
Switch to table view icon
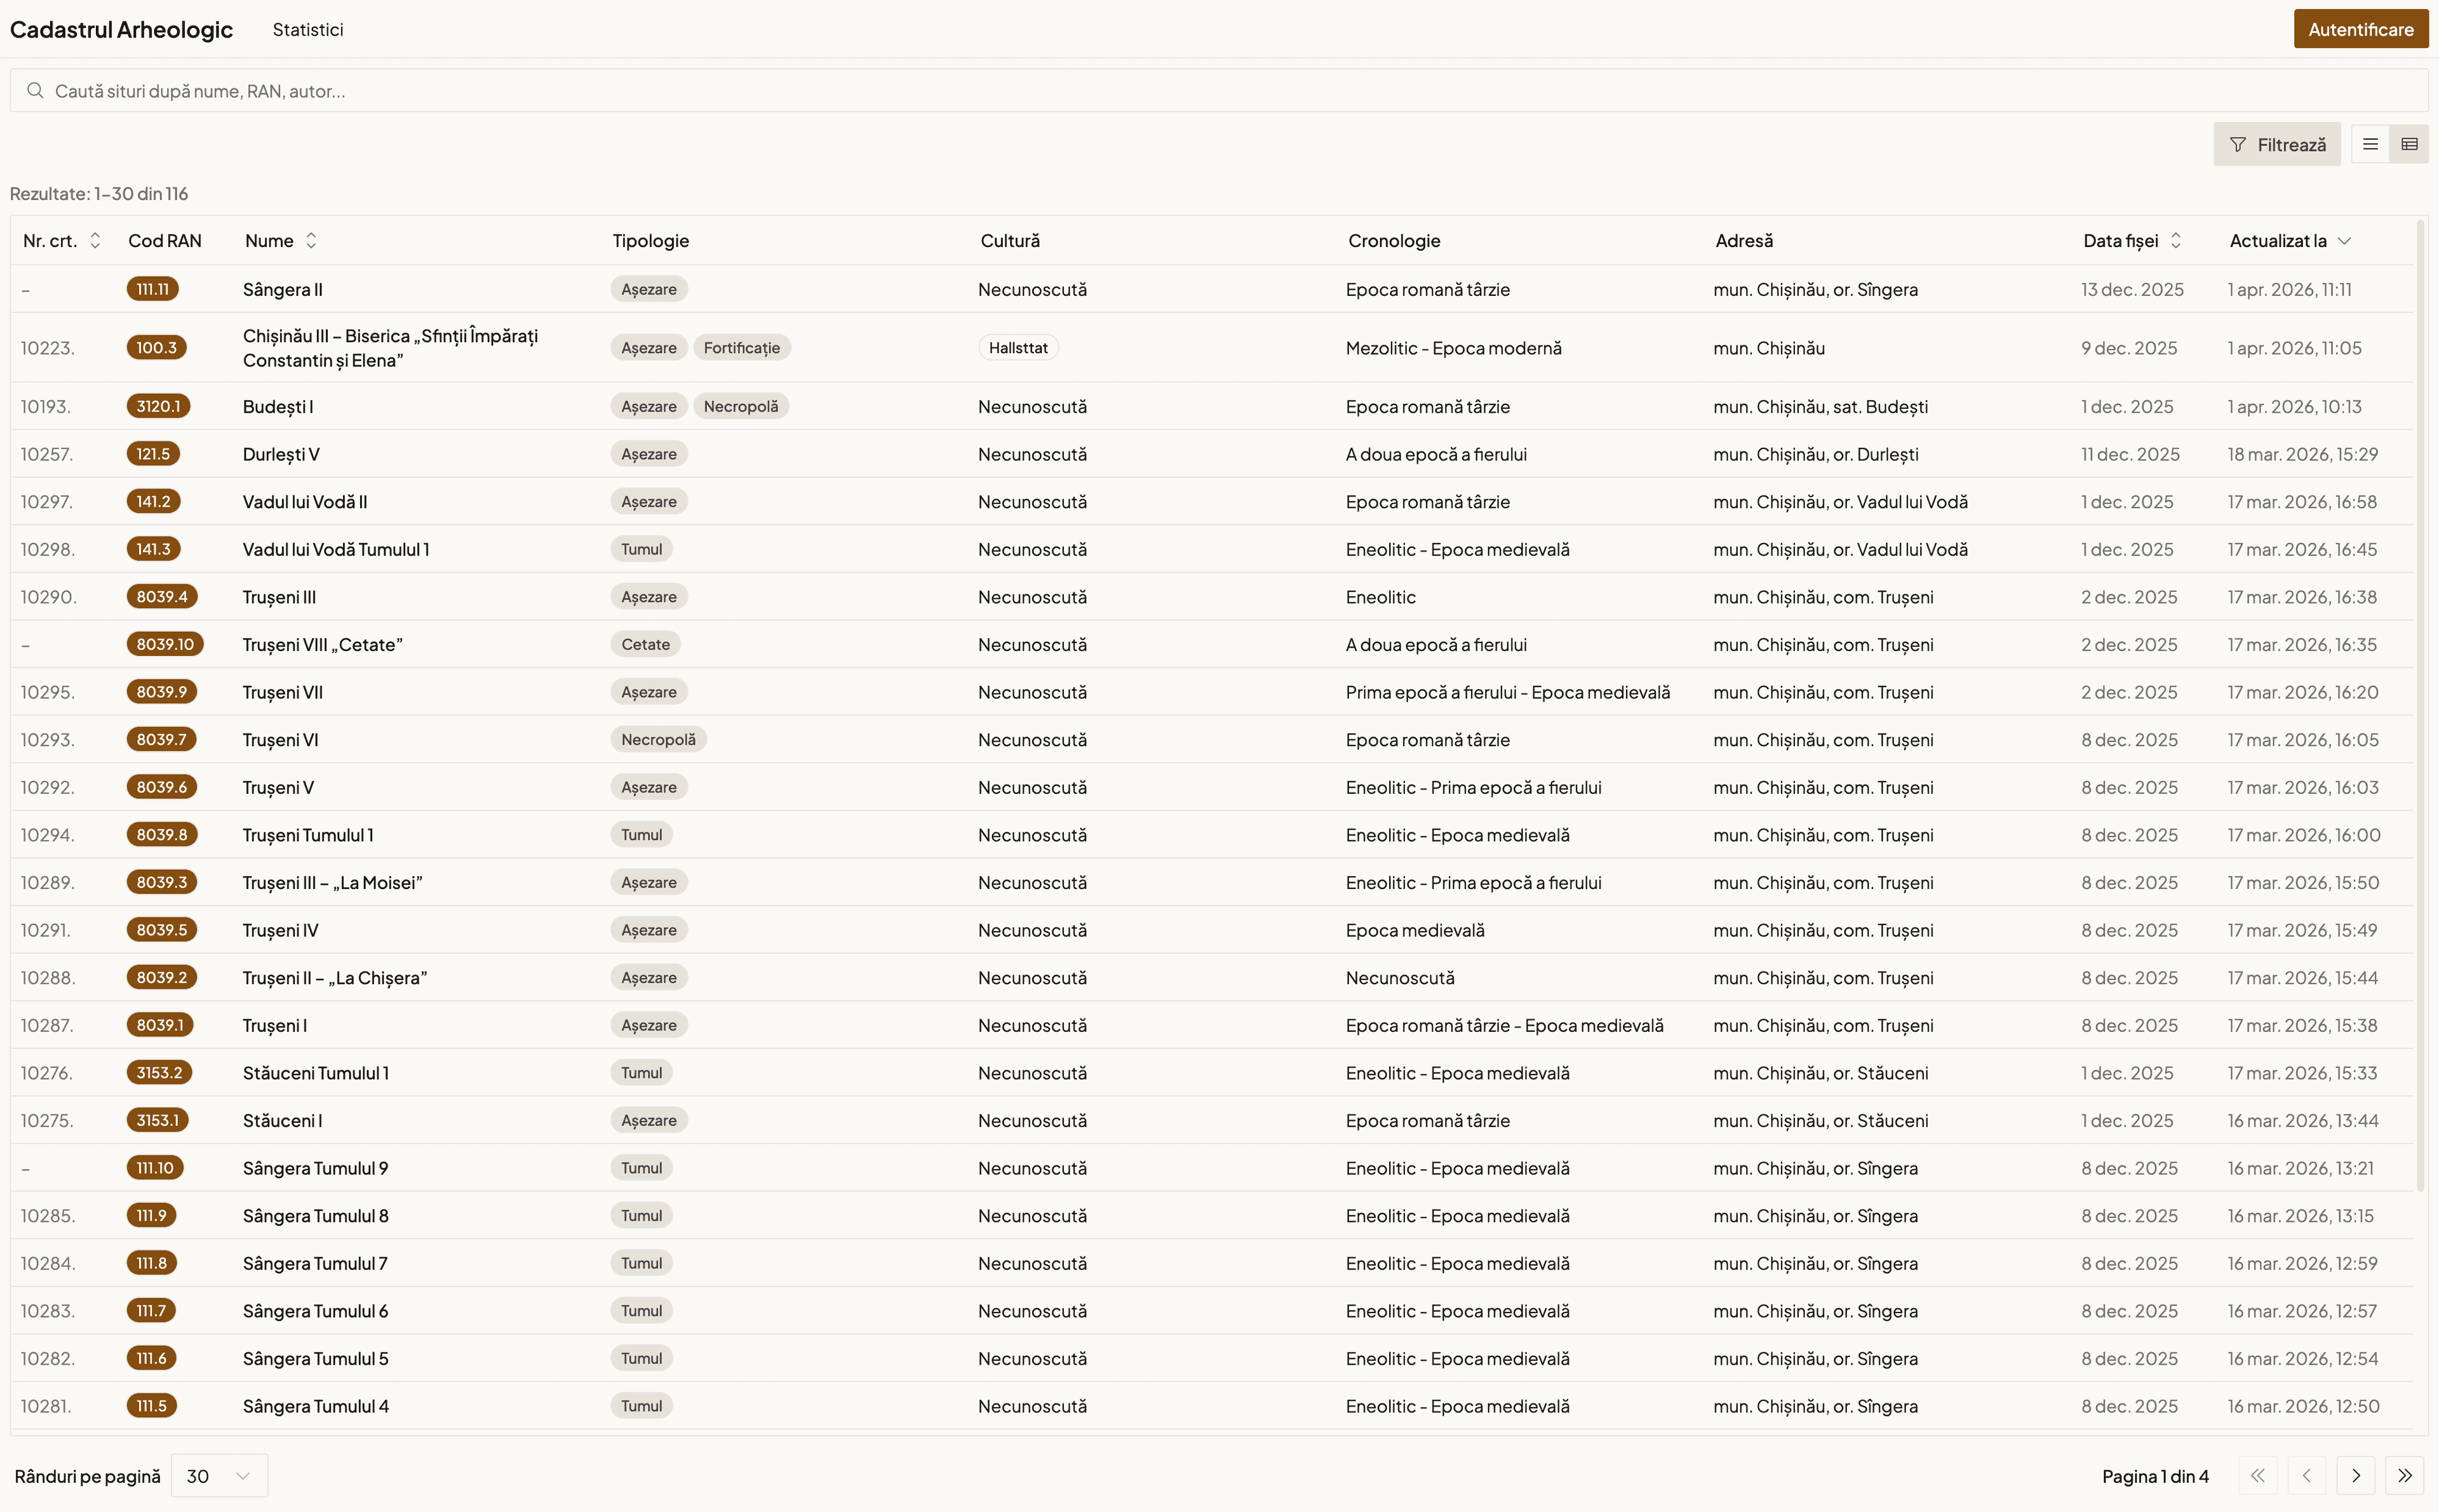(2409, 144)
